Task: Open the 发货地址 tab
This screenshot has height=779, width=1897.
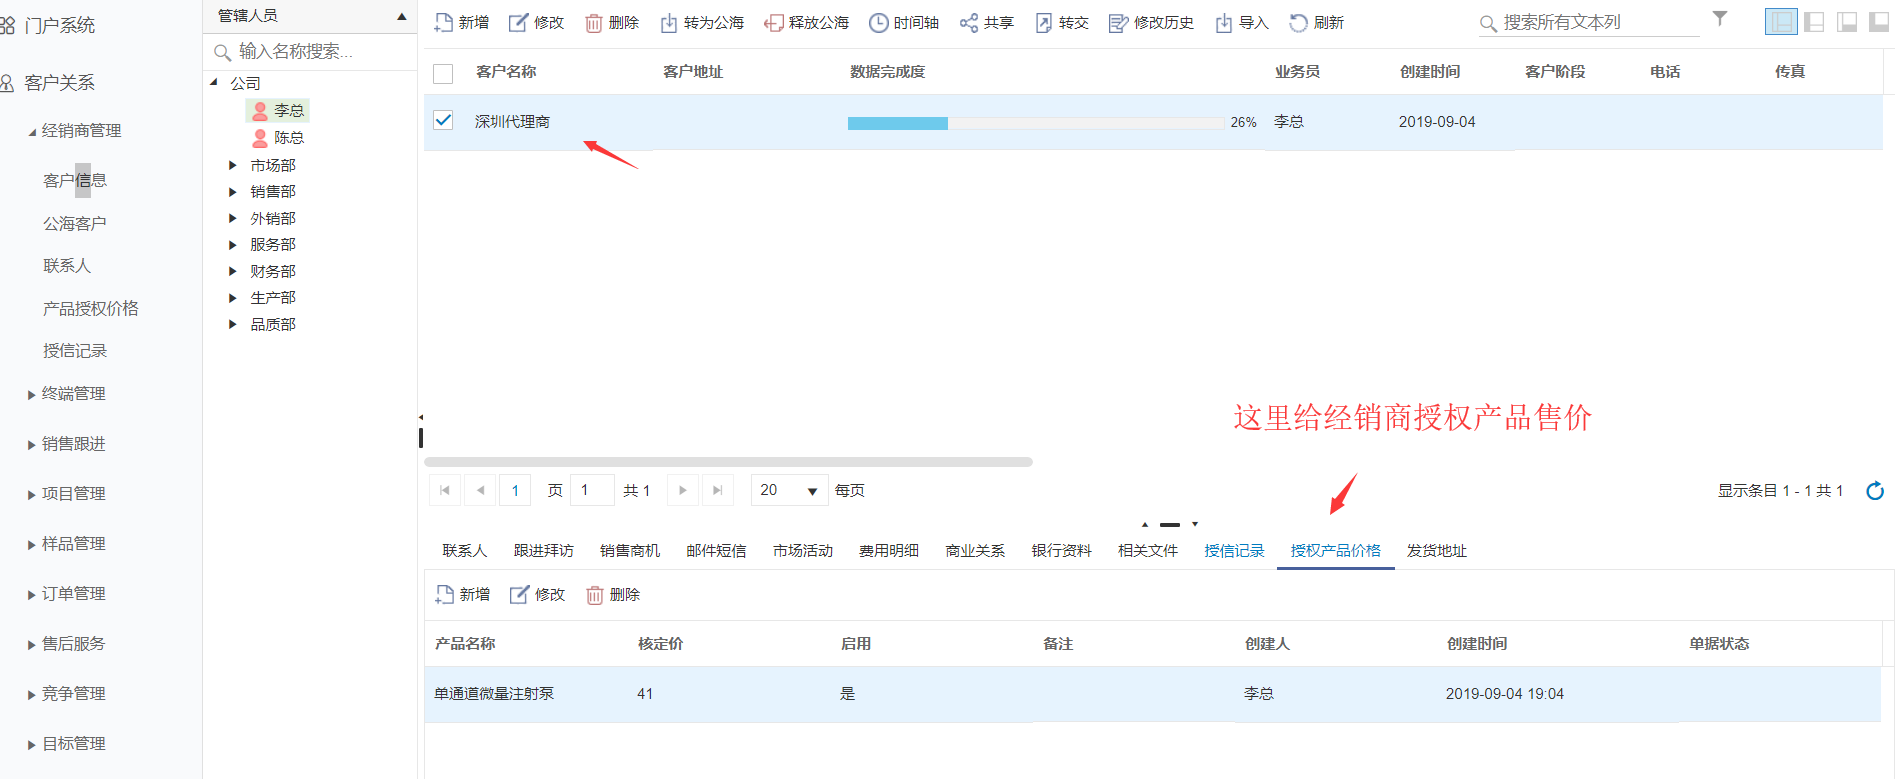Action: click(1436, 551)
